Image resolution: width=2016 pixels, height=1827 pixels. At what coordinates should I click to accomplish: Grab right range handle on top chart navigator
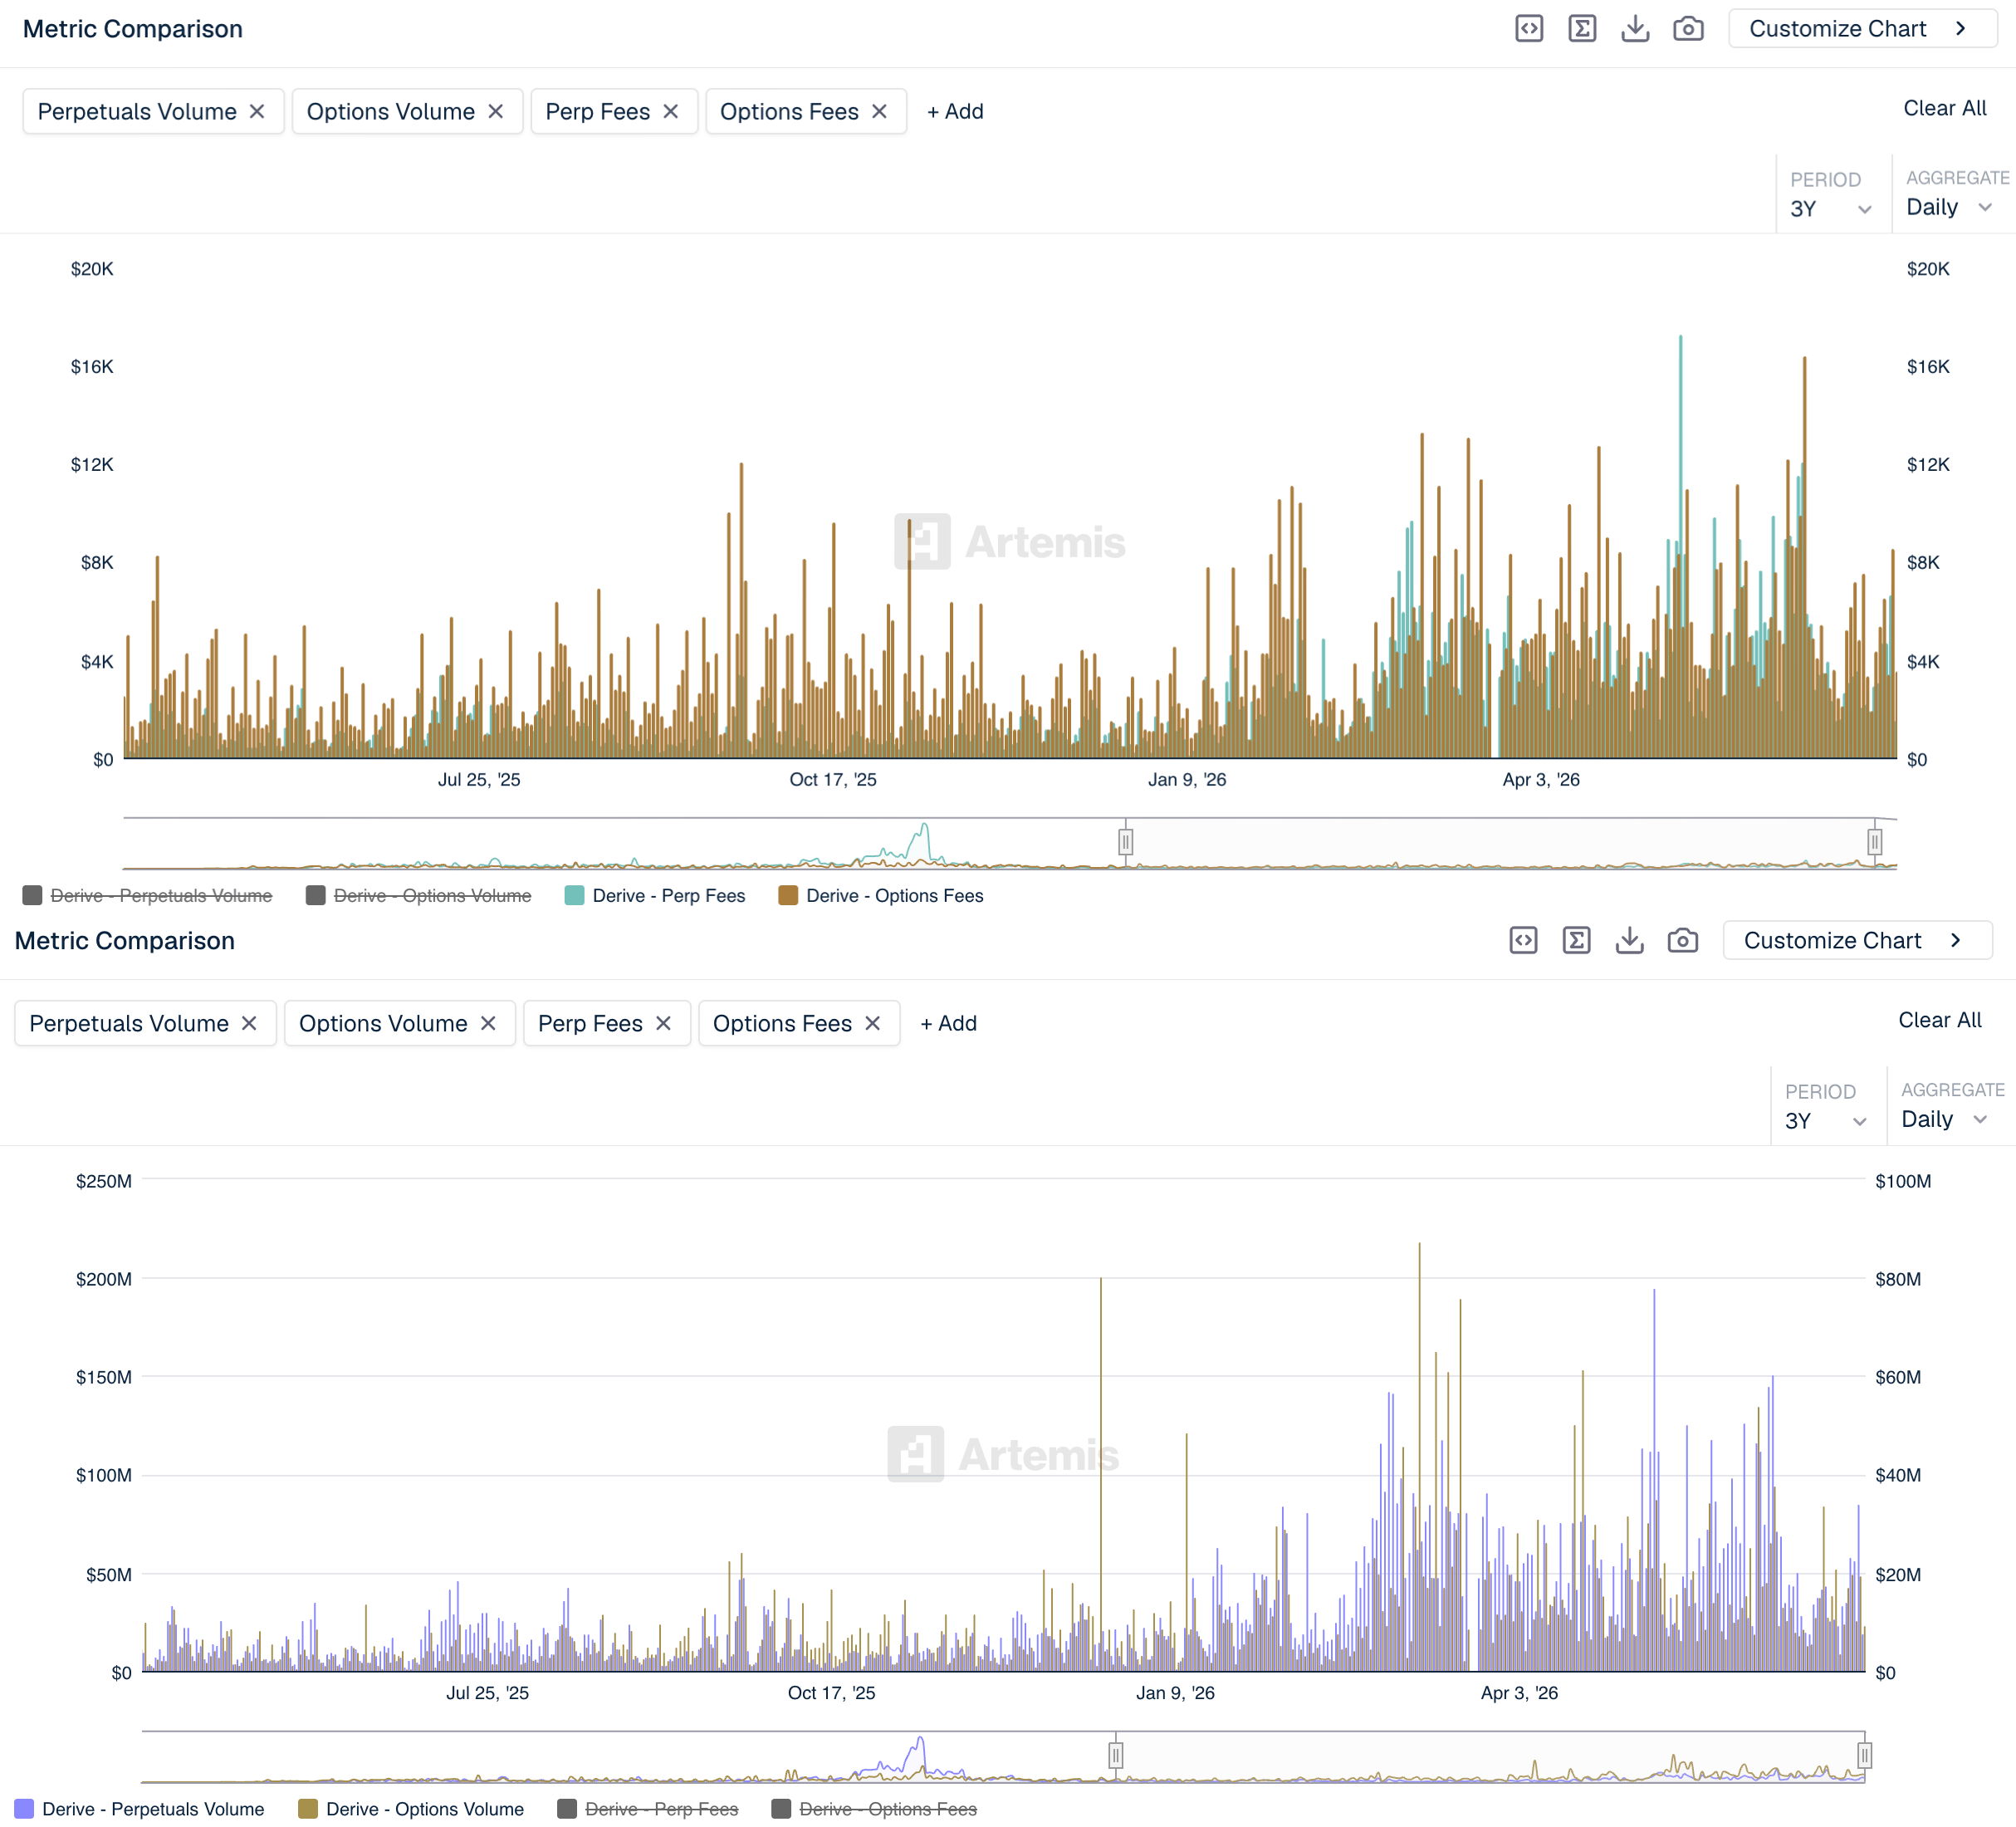1875,841
